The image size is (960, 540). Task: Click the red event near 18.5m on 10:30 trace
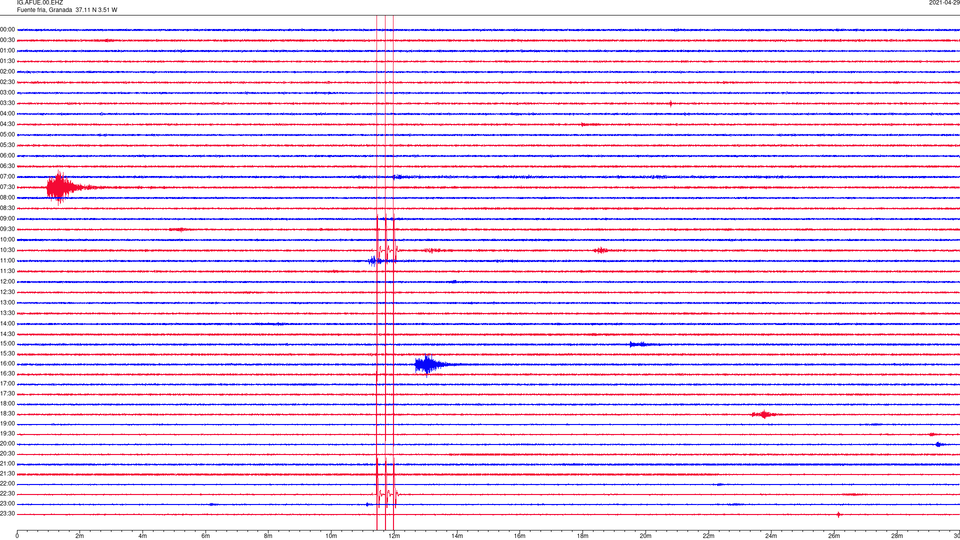click(x=601, y=250)
